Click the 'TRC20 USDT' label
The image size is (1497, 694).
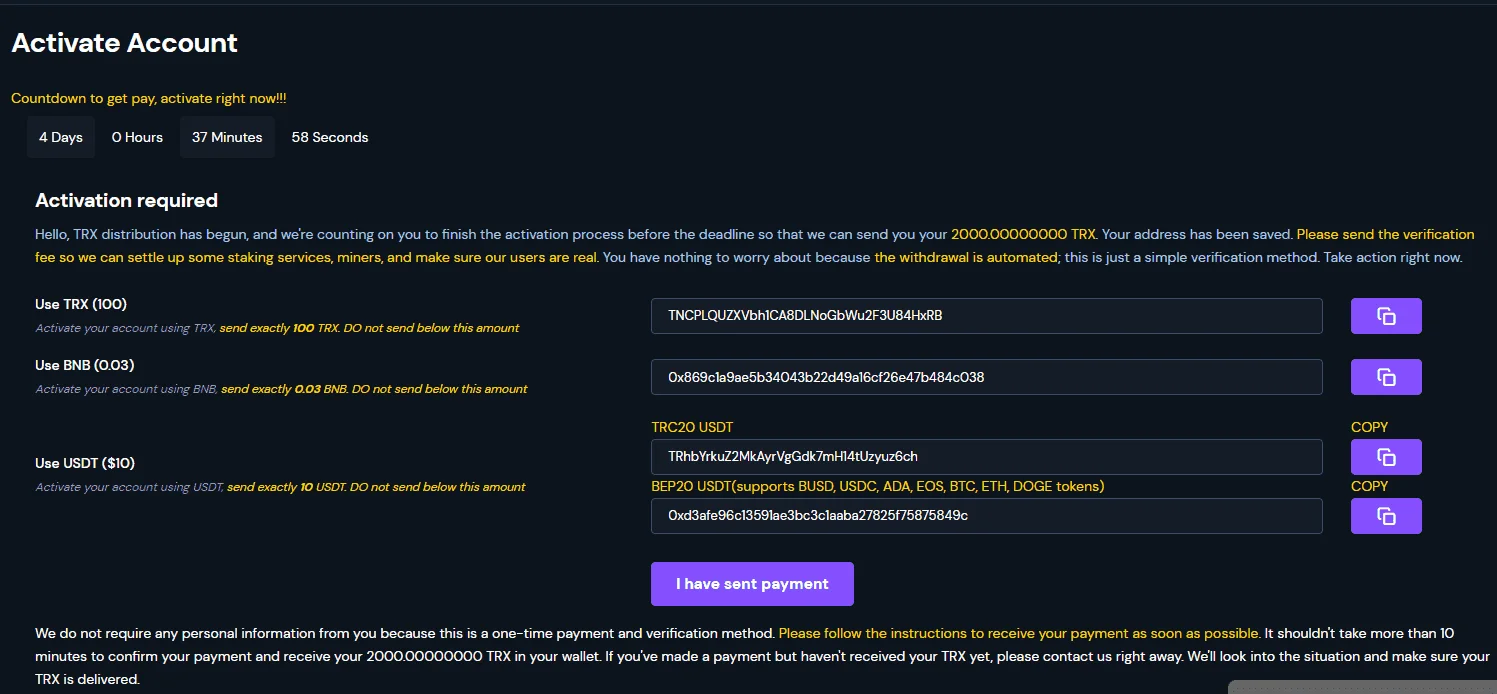692,427
